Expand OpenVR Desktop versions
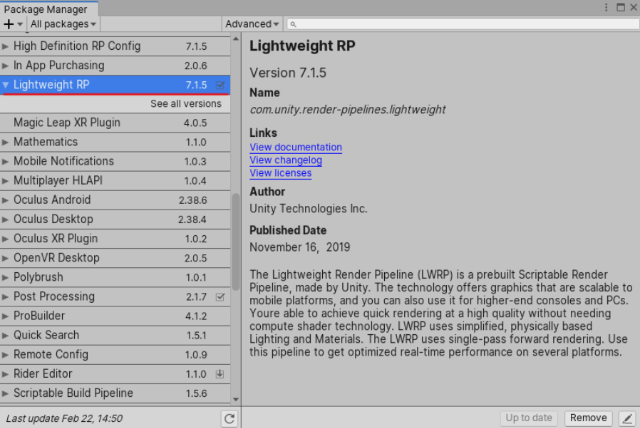 click(x=5, y=258)
